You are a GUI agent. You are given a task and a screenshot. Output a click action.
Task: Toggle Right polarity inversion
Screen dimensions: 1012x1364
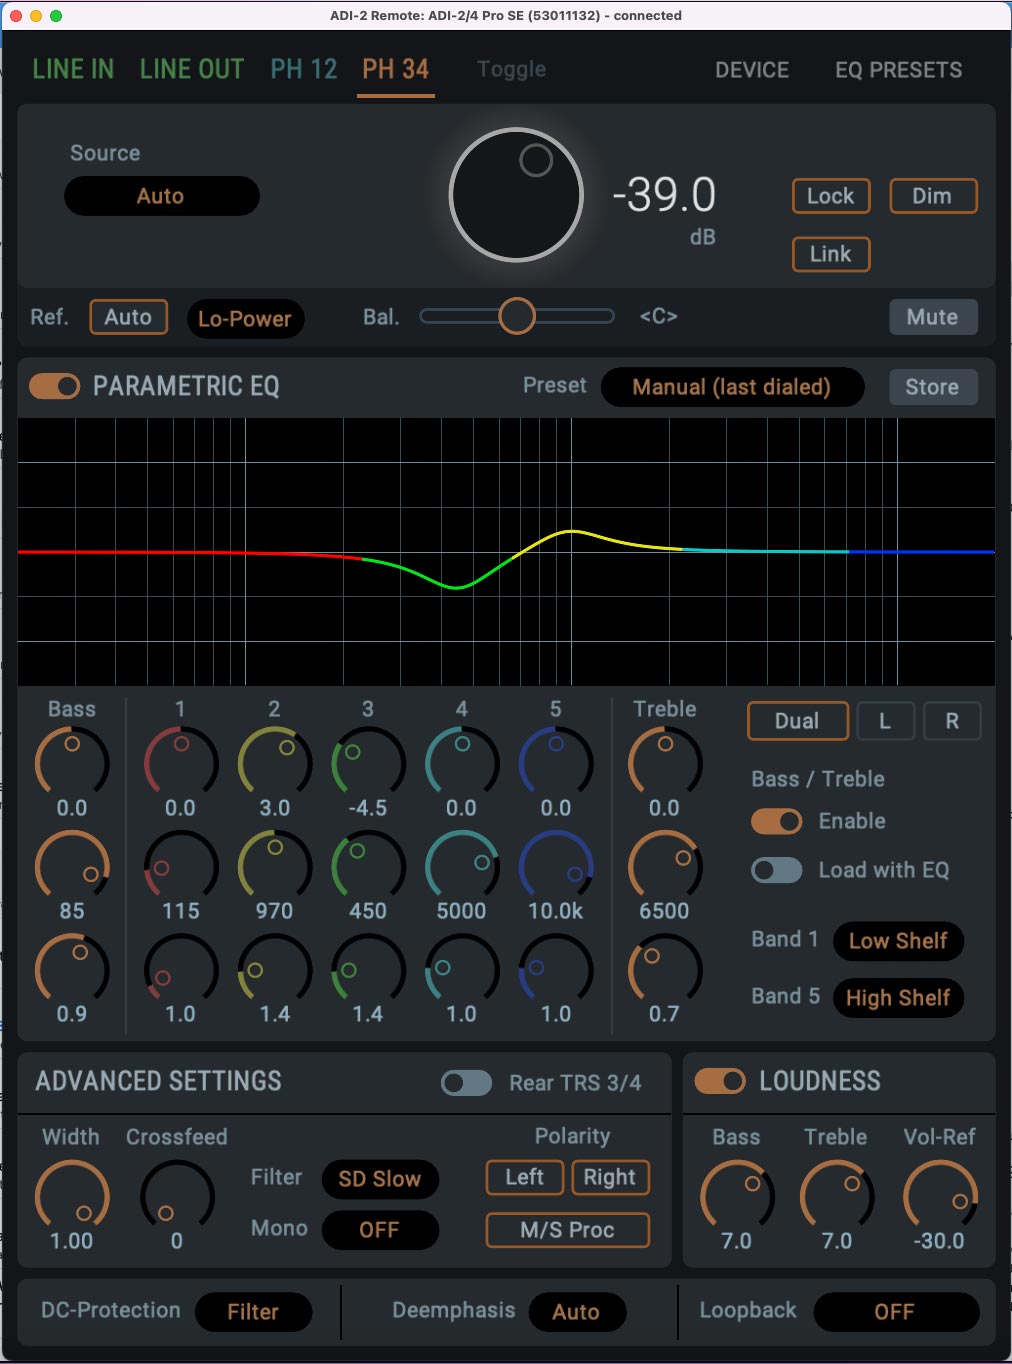tap(610, 1177)
